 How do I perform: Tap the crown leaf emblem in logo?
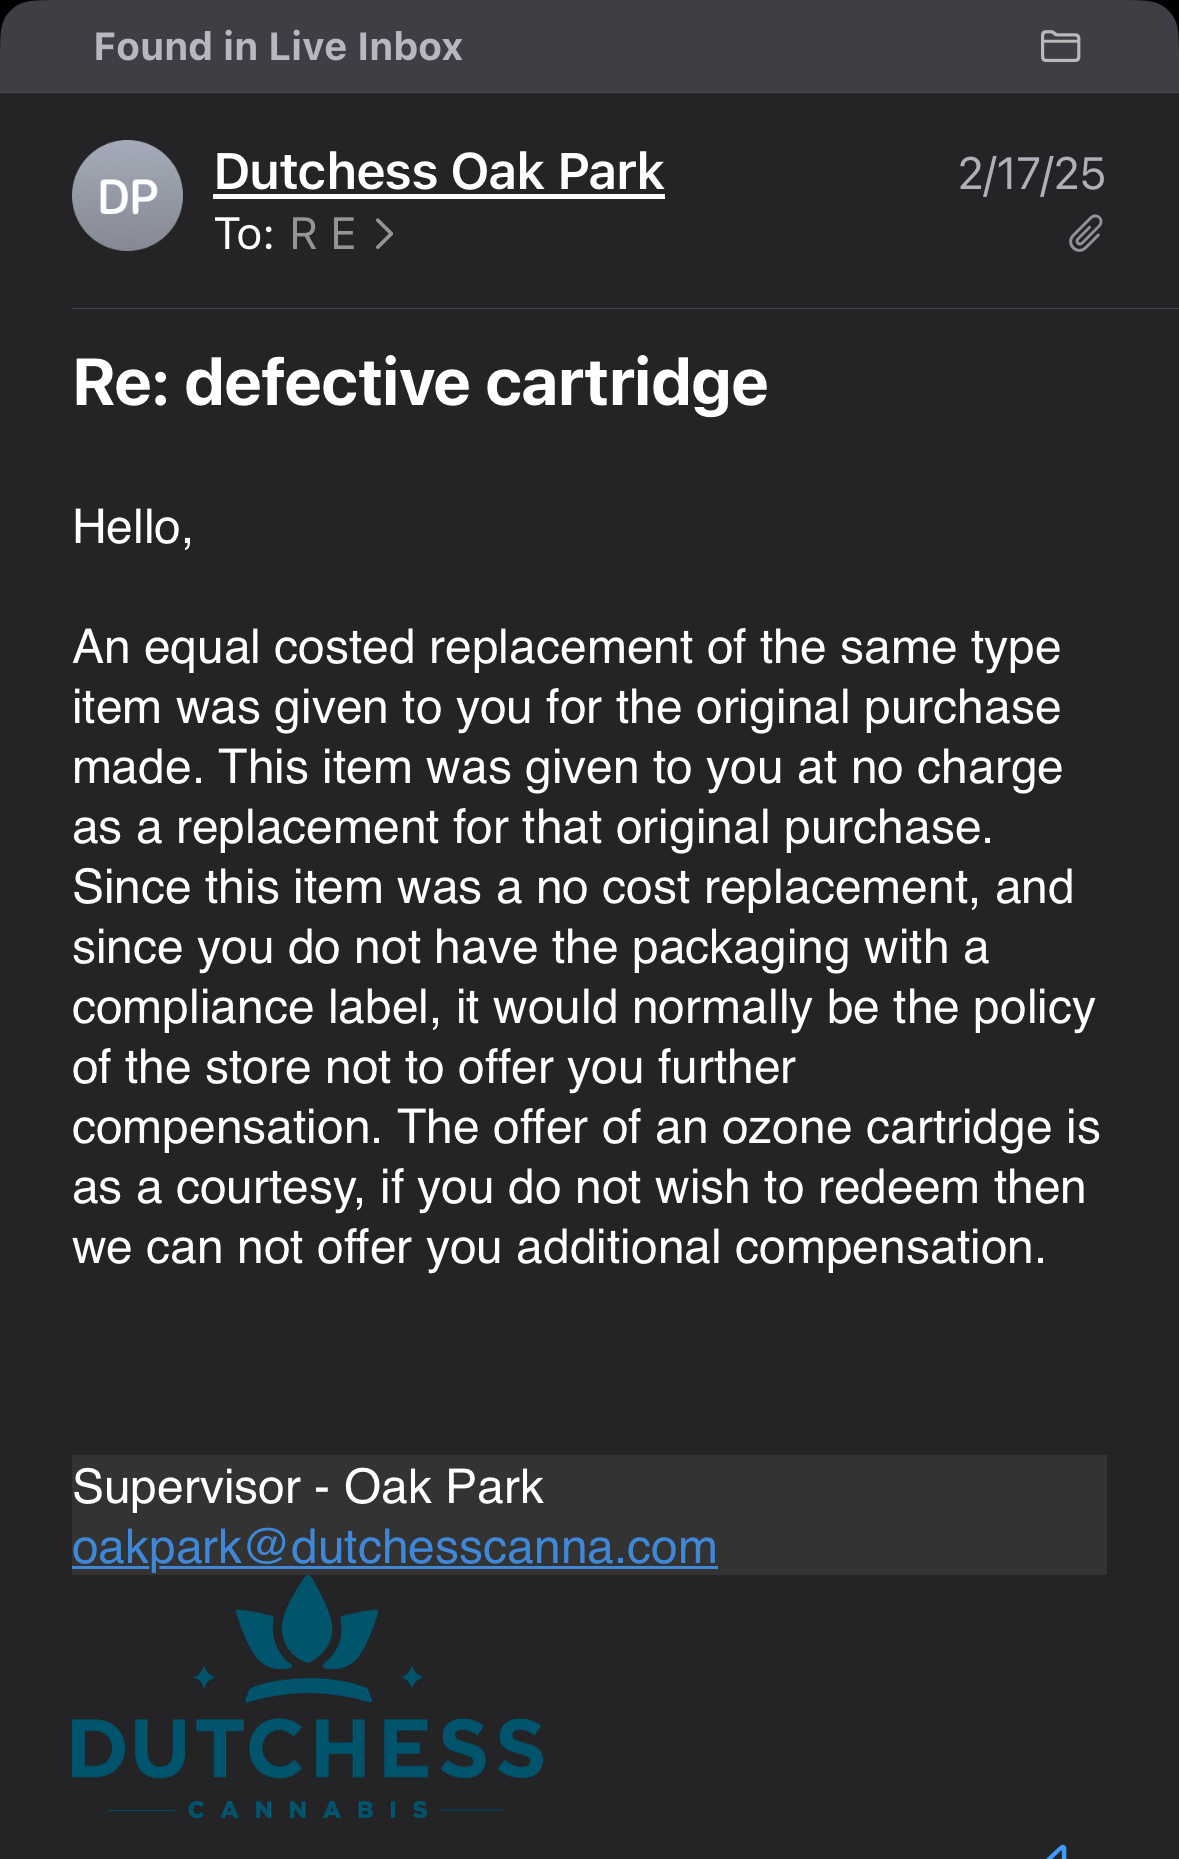click(x=308, y=1640)
